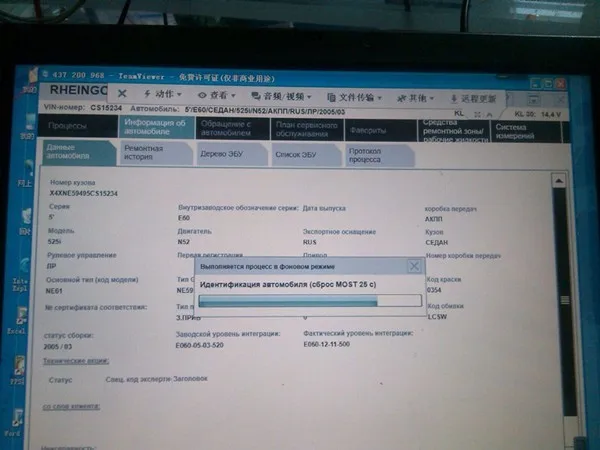Viewport: 600px width, 450px height.
Task: Click the file transfer documents icon
Action: [x=331, y=97]
